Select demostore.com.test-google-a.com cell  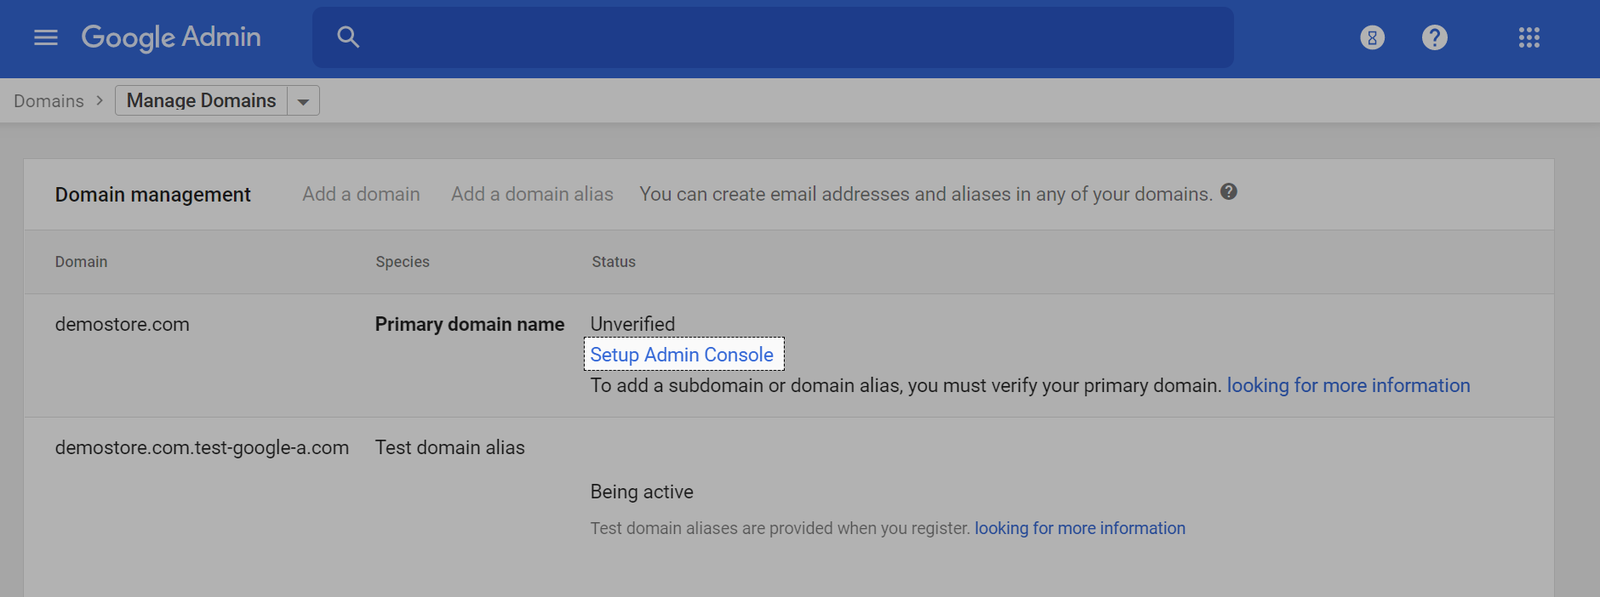point(202,448)
